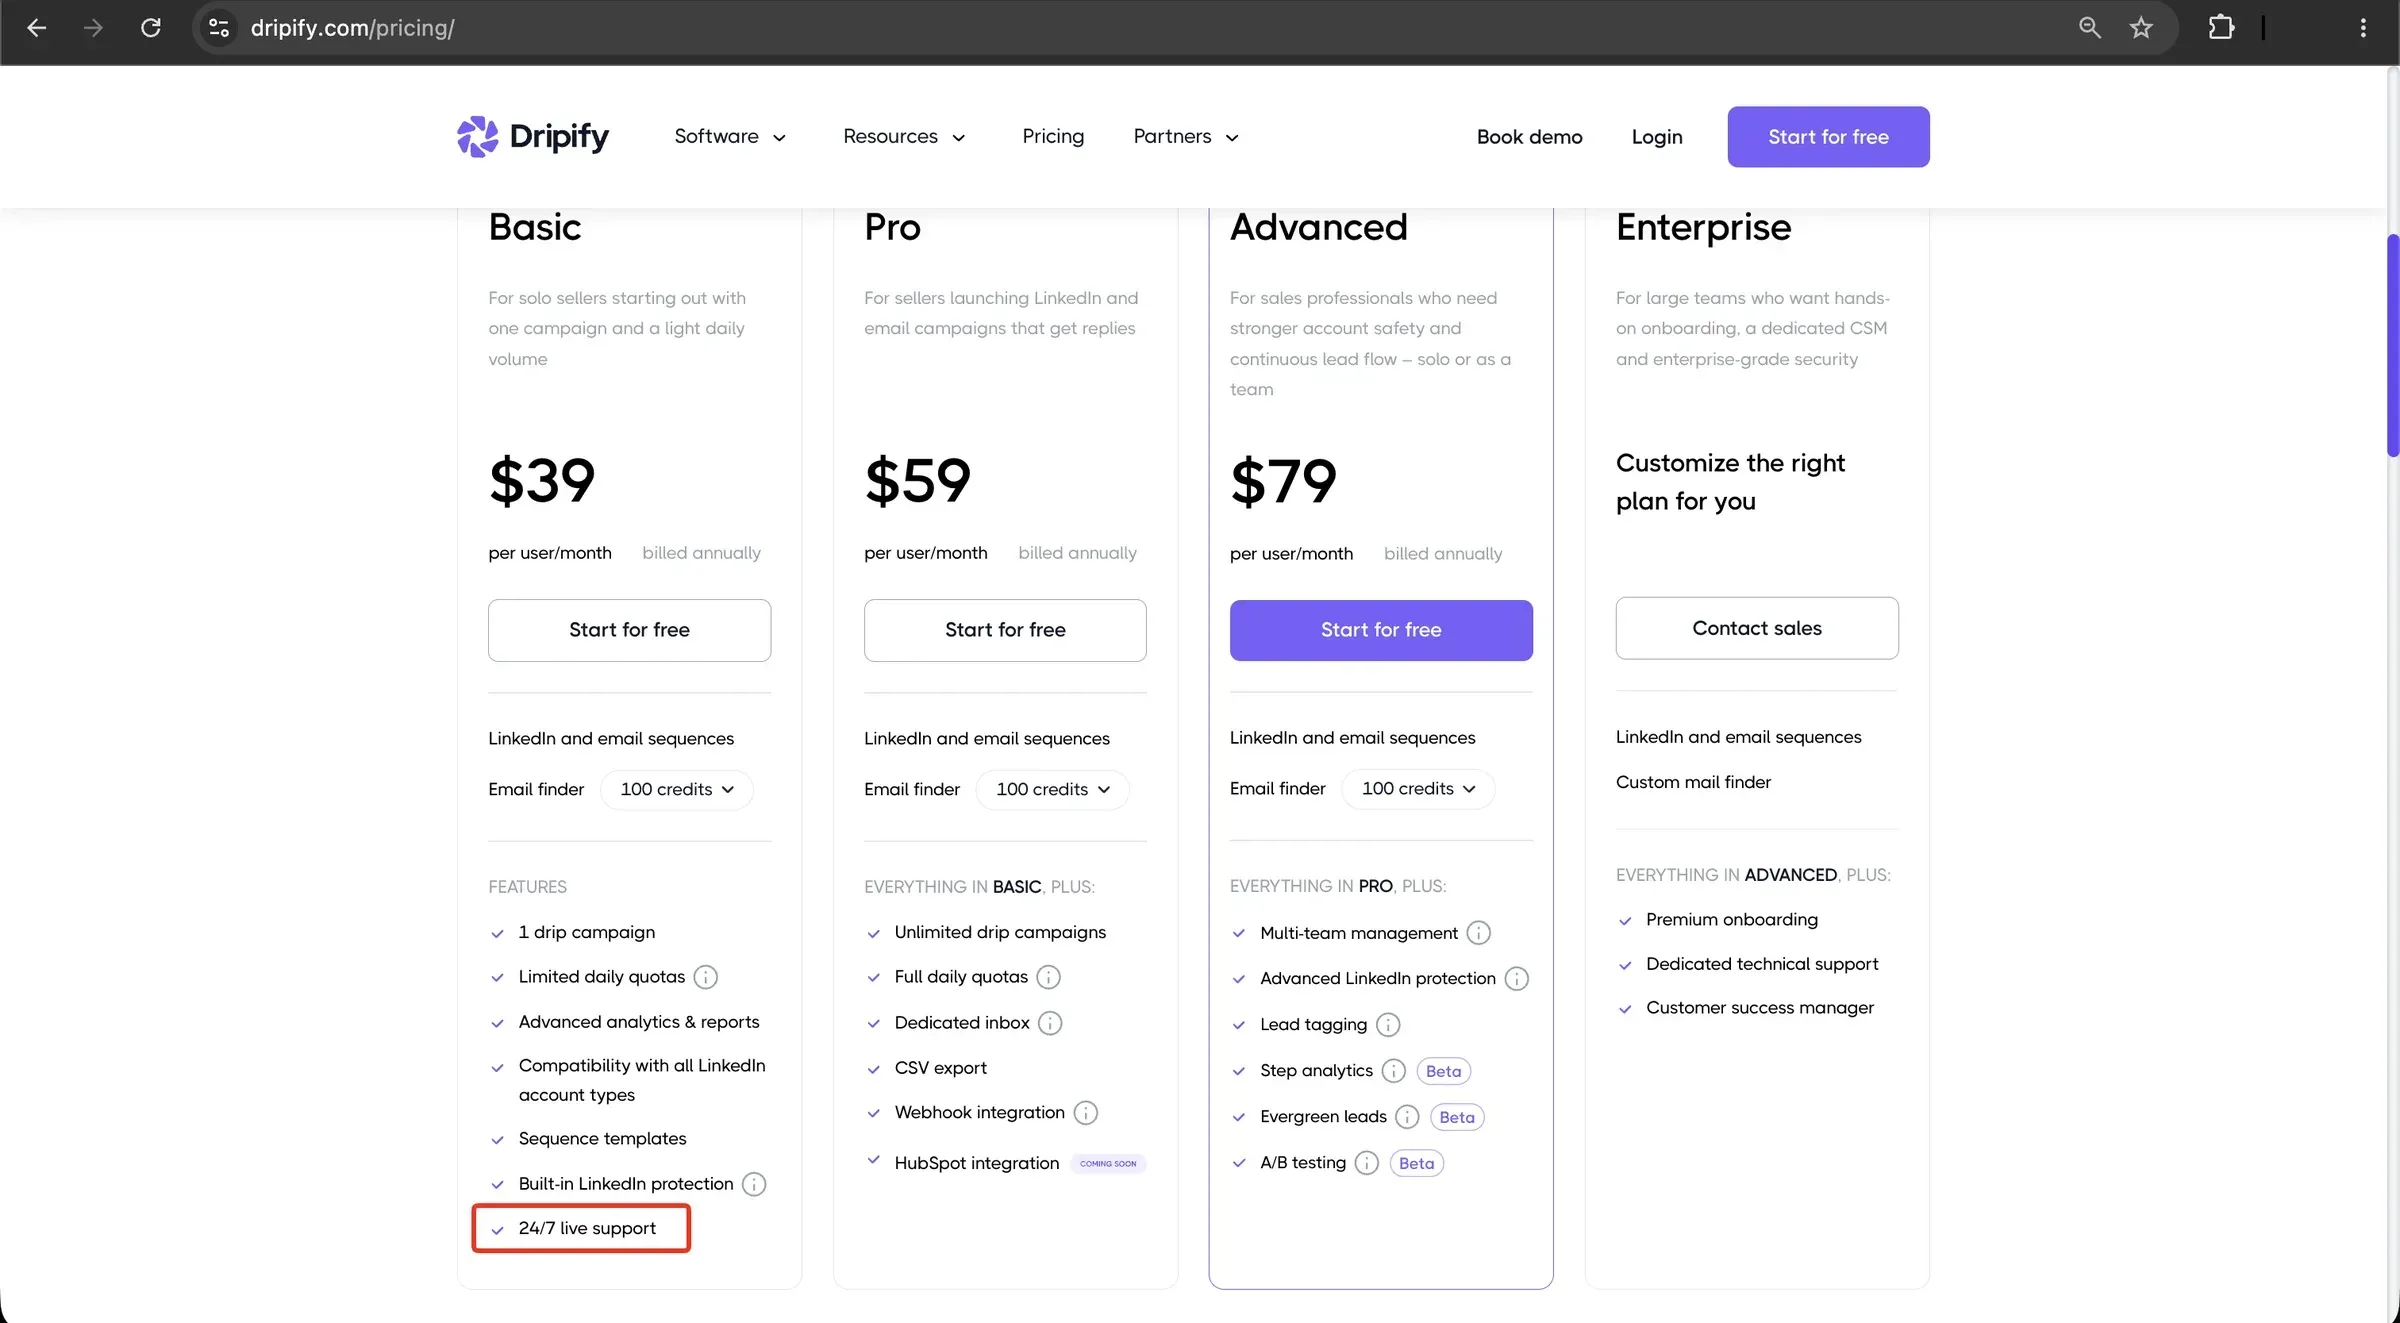Start for free on Advanced plan

[1381, 630]
